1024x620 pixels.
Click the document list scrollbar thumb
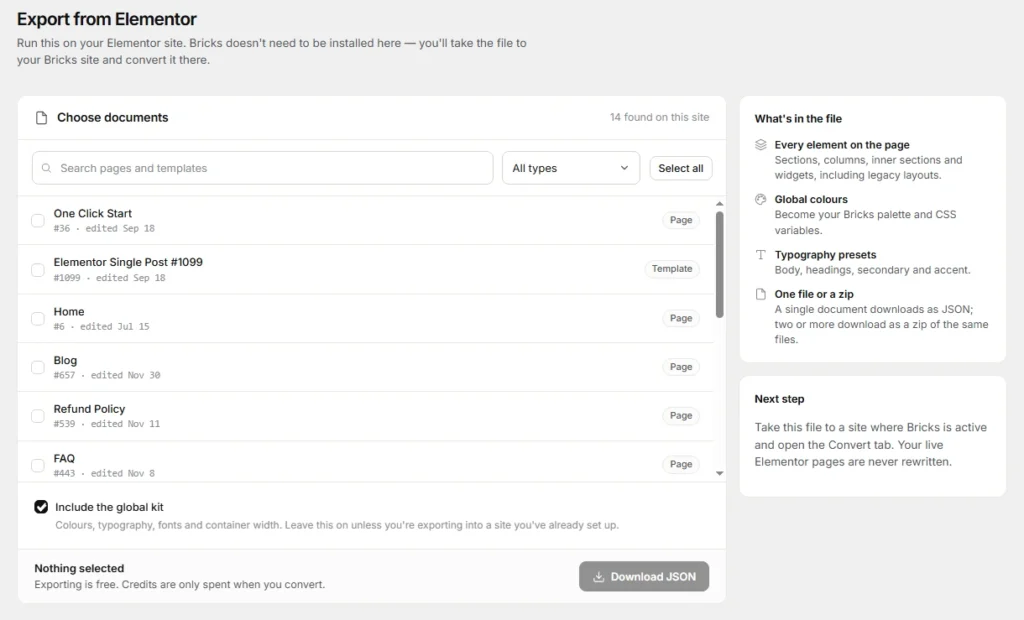point(720,265)
